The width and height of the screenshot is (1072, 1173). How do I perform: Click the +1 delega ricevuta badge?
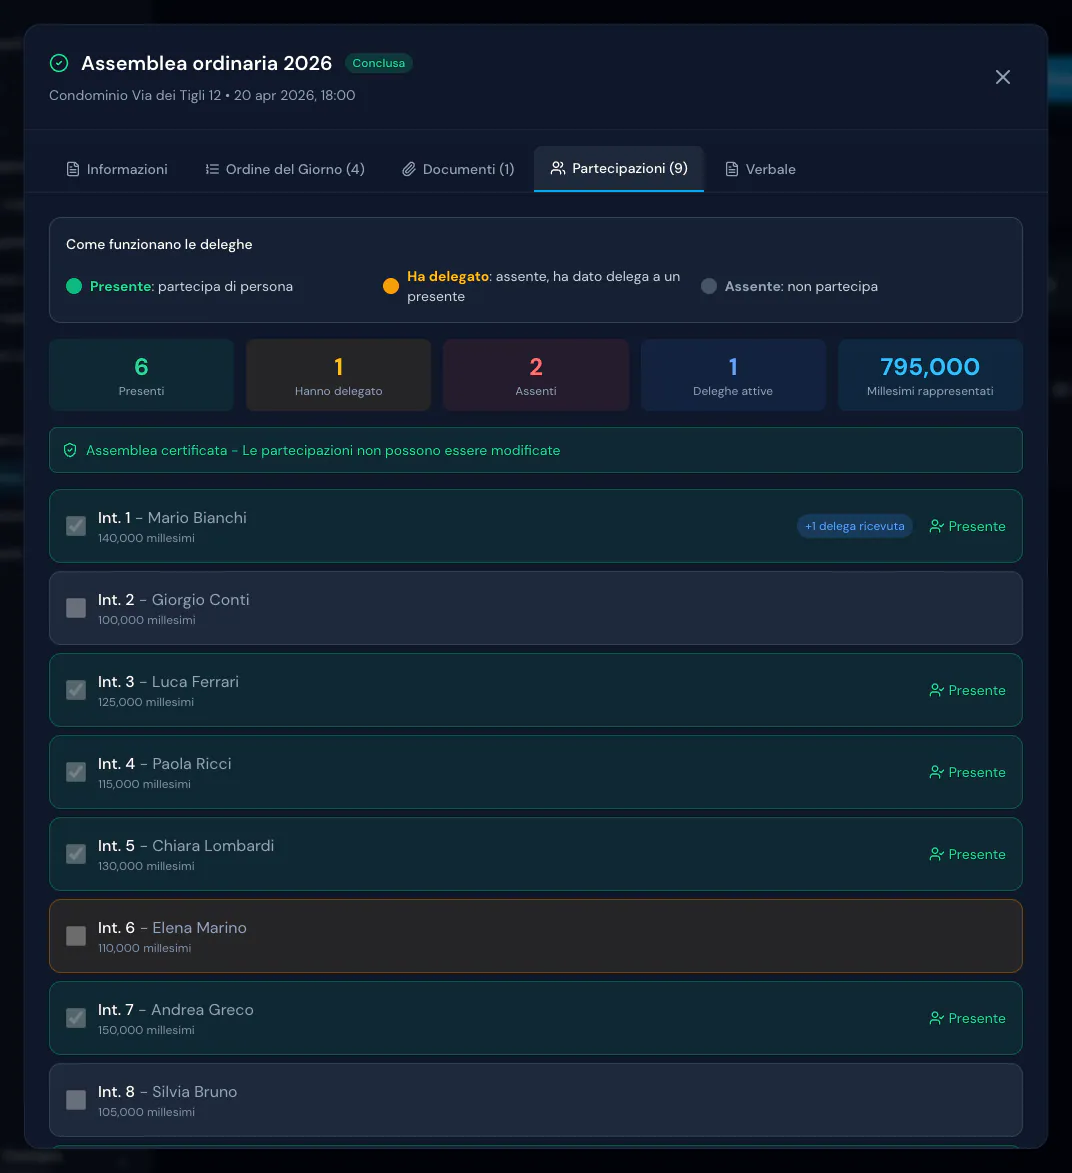point(854,526)
